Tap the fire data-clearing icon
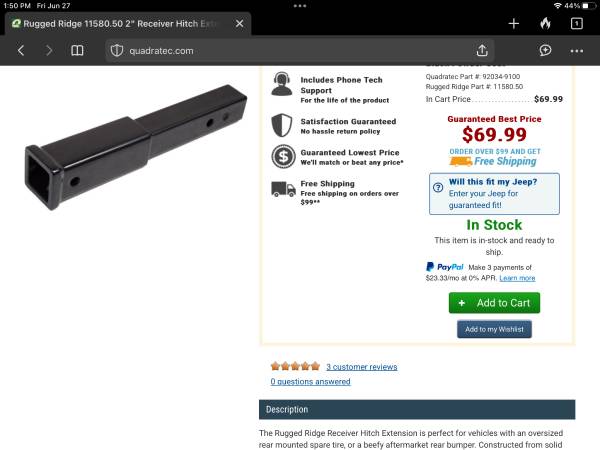This screenshot has width=600, height=450. click(x=545, y=24)
